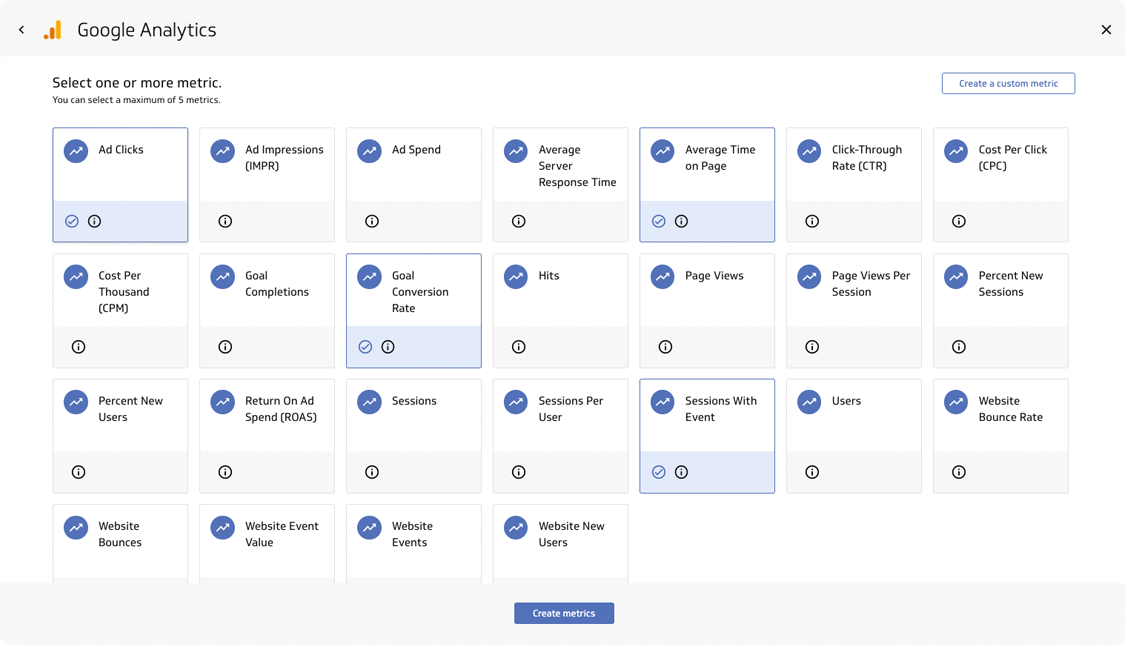This screenshot has width=1125, height=645.
Task: Close the Google Analytics dialog
Action: (x=1106, y=30)
